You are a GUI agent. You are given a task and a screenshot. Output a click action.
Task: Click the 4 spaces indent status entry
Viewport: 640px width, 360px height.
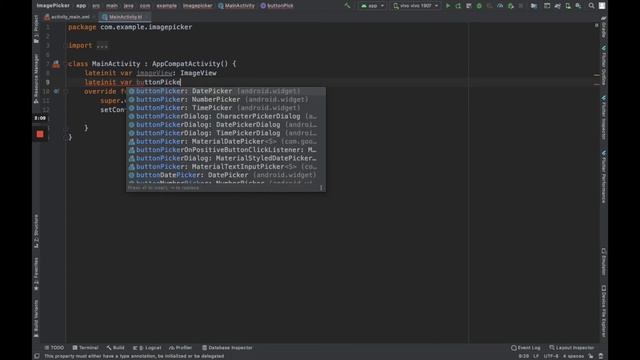click(x=573, y=356)
